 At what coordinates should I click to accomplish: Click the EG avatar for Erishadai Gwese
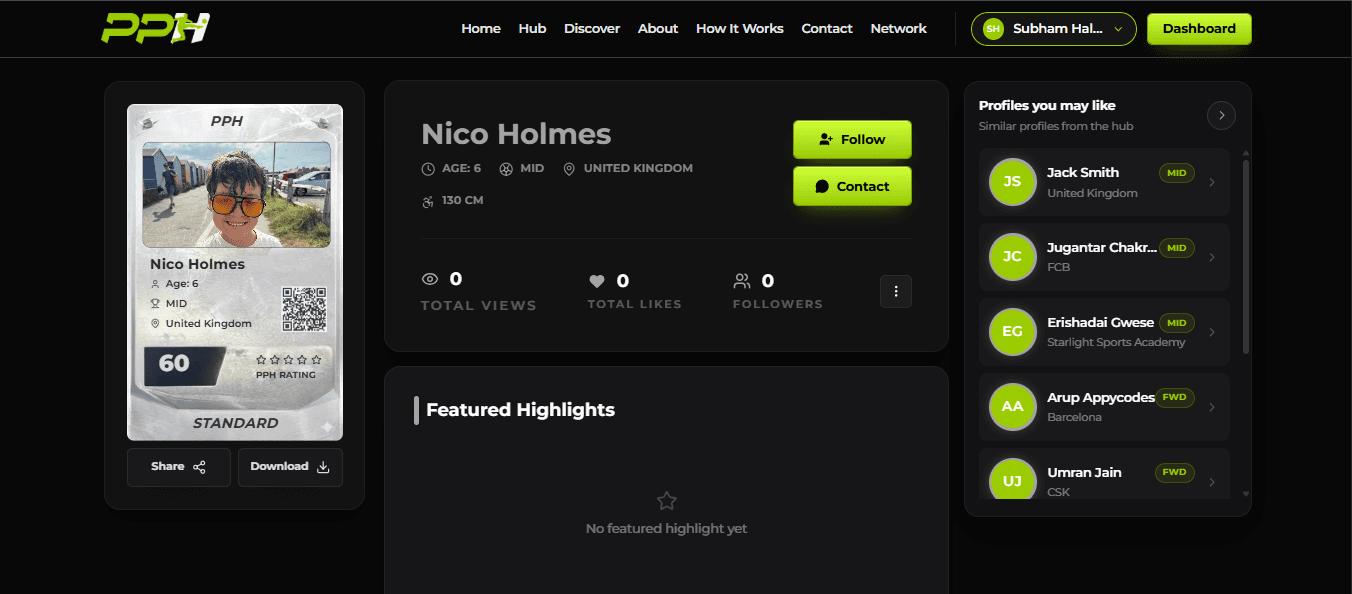1012,332
